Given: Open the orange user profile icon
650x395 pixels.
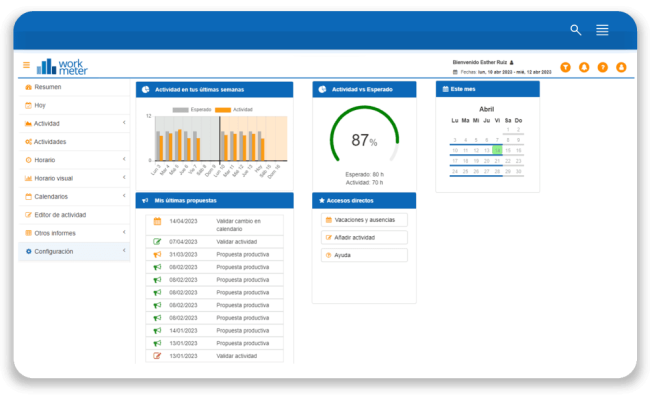Looking at the screenshot, I should [x=621, y=67].
